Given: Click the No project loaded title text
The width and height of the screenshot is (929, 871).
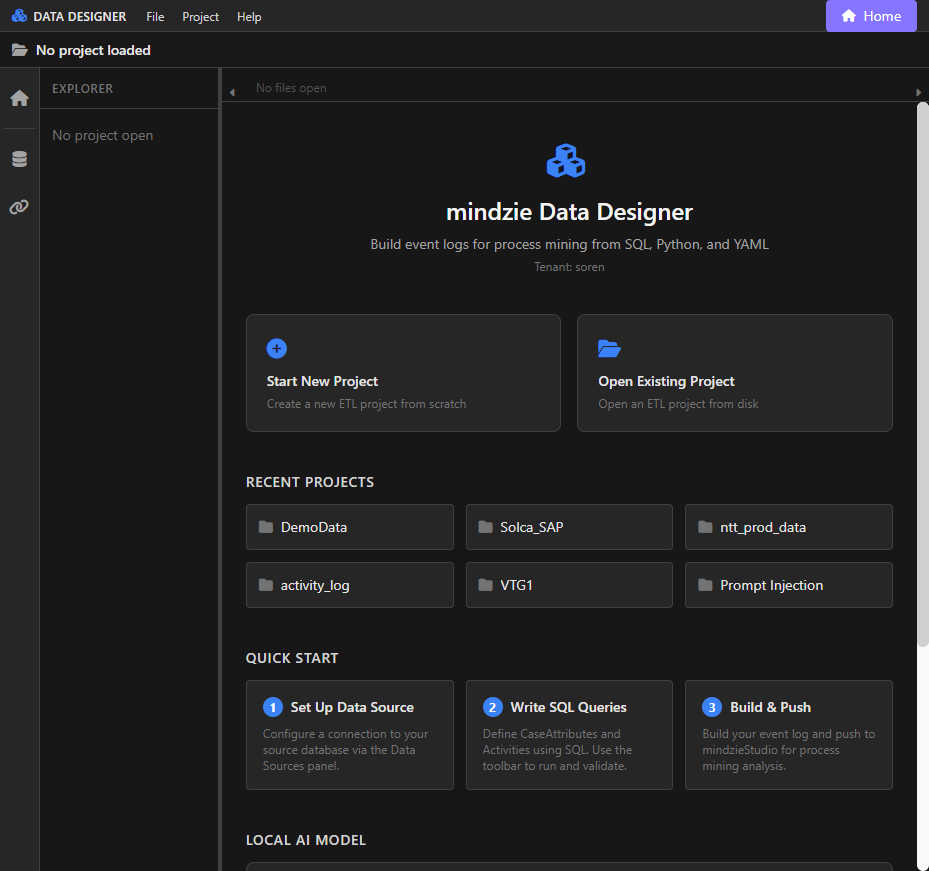Looking at the screenshot, I should click(x=93, y=50).
